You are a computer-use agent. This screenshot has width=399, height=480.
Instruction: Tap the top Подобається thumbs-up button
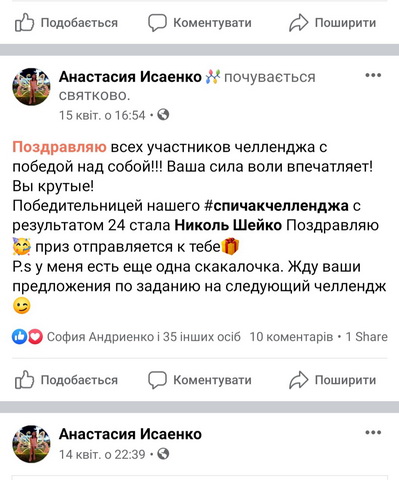click(66, 23)
